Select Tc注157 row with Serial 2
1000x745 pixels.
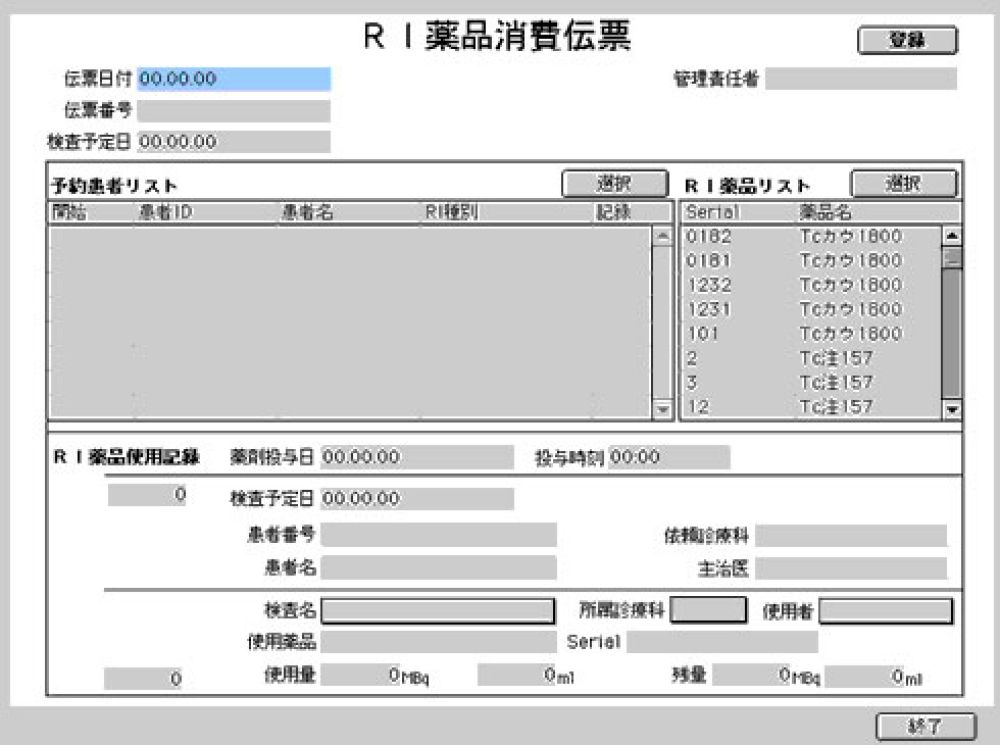coord(810,358)
